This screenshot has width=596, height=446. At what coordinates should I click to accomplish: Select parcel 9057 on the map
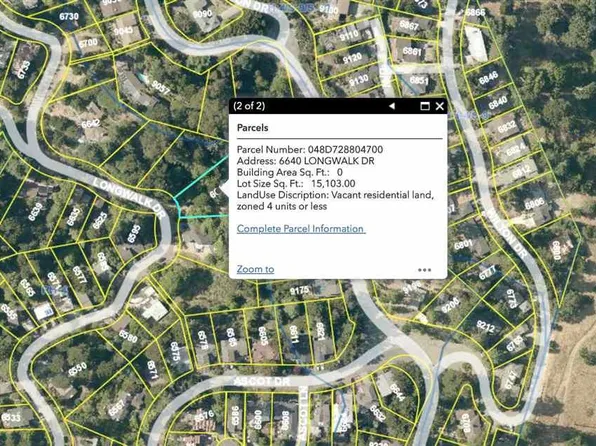[x=160, y=87]
